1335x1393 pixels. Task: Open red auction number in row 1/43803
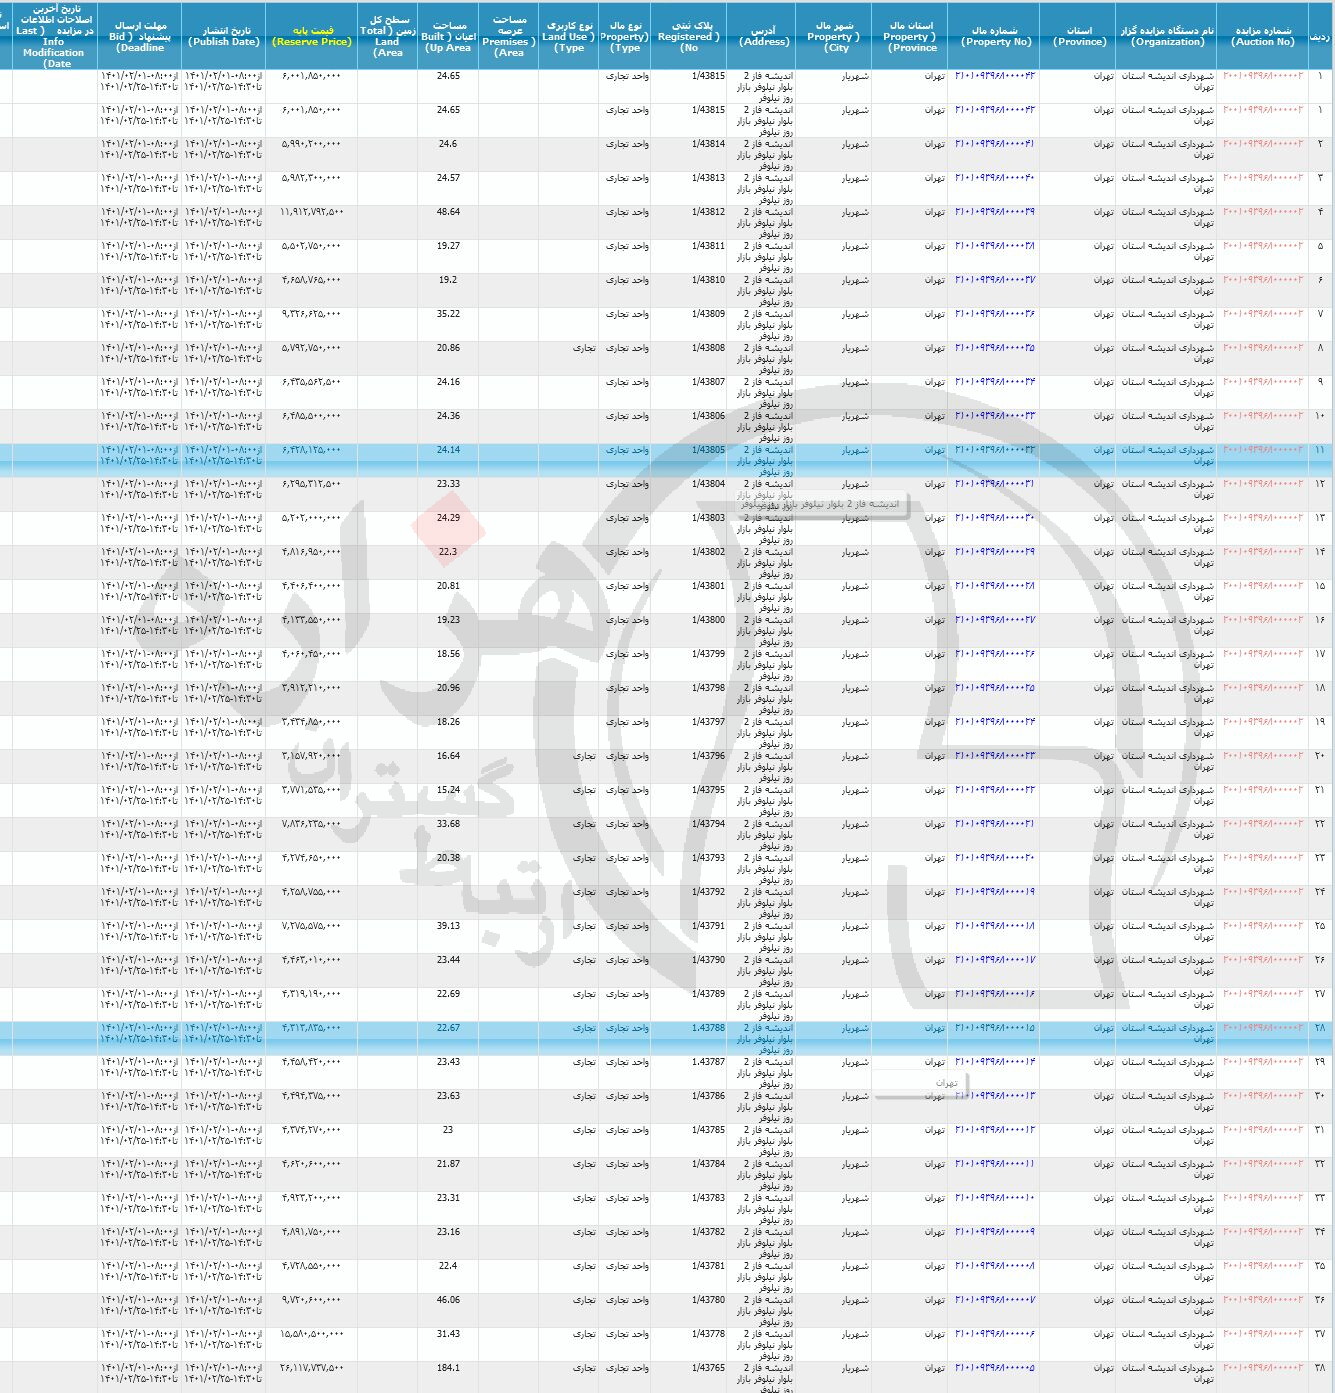click(1263, 518)
